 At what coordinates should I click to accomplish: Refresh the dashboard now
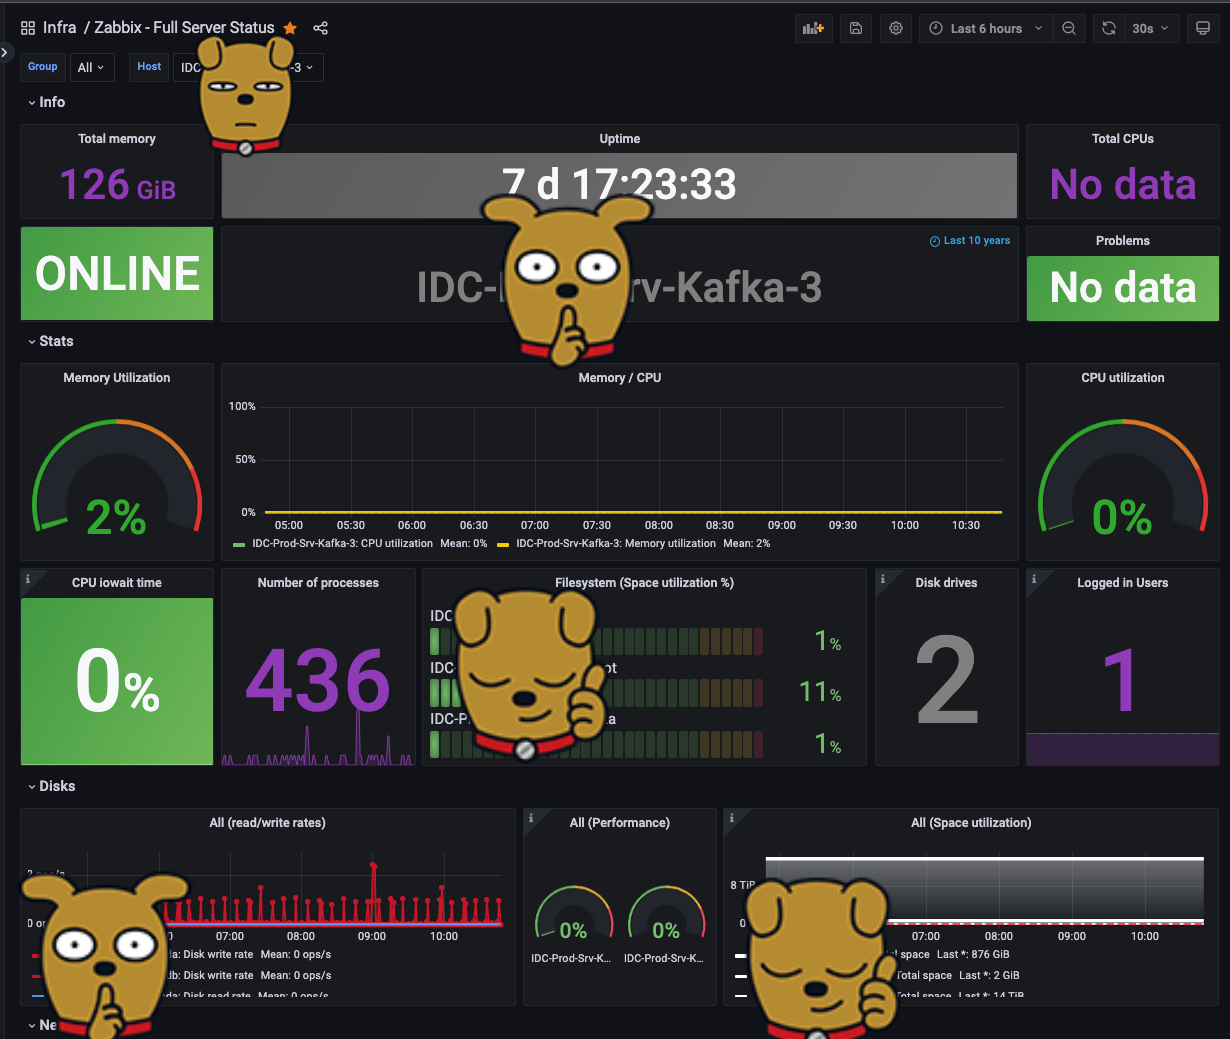pyautogui.click(x=1109, y=28)
